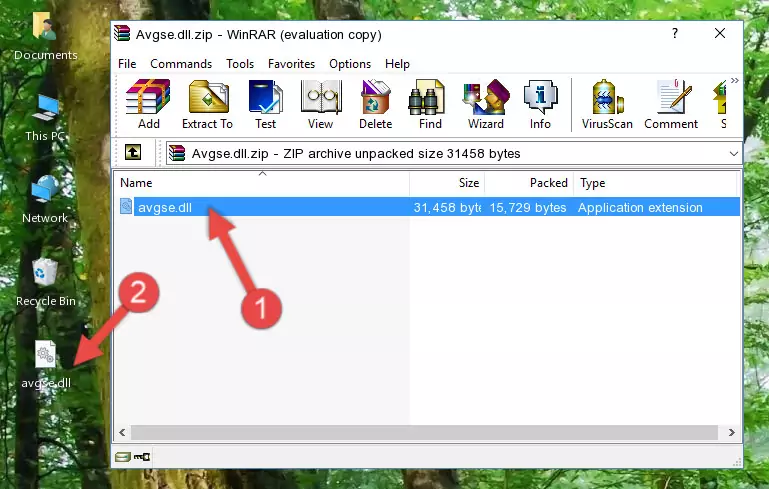The width and height of the screenshot is (769, 489).
Task: Click the avgse.dll file icon in list
Action: tap(126, 206)
